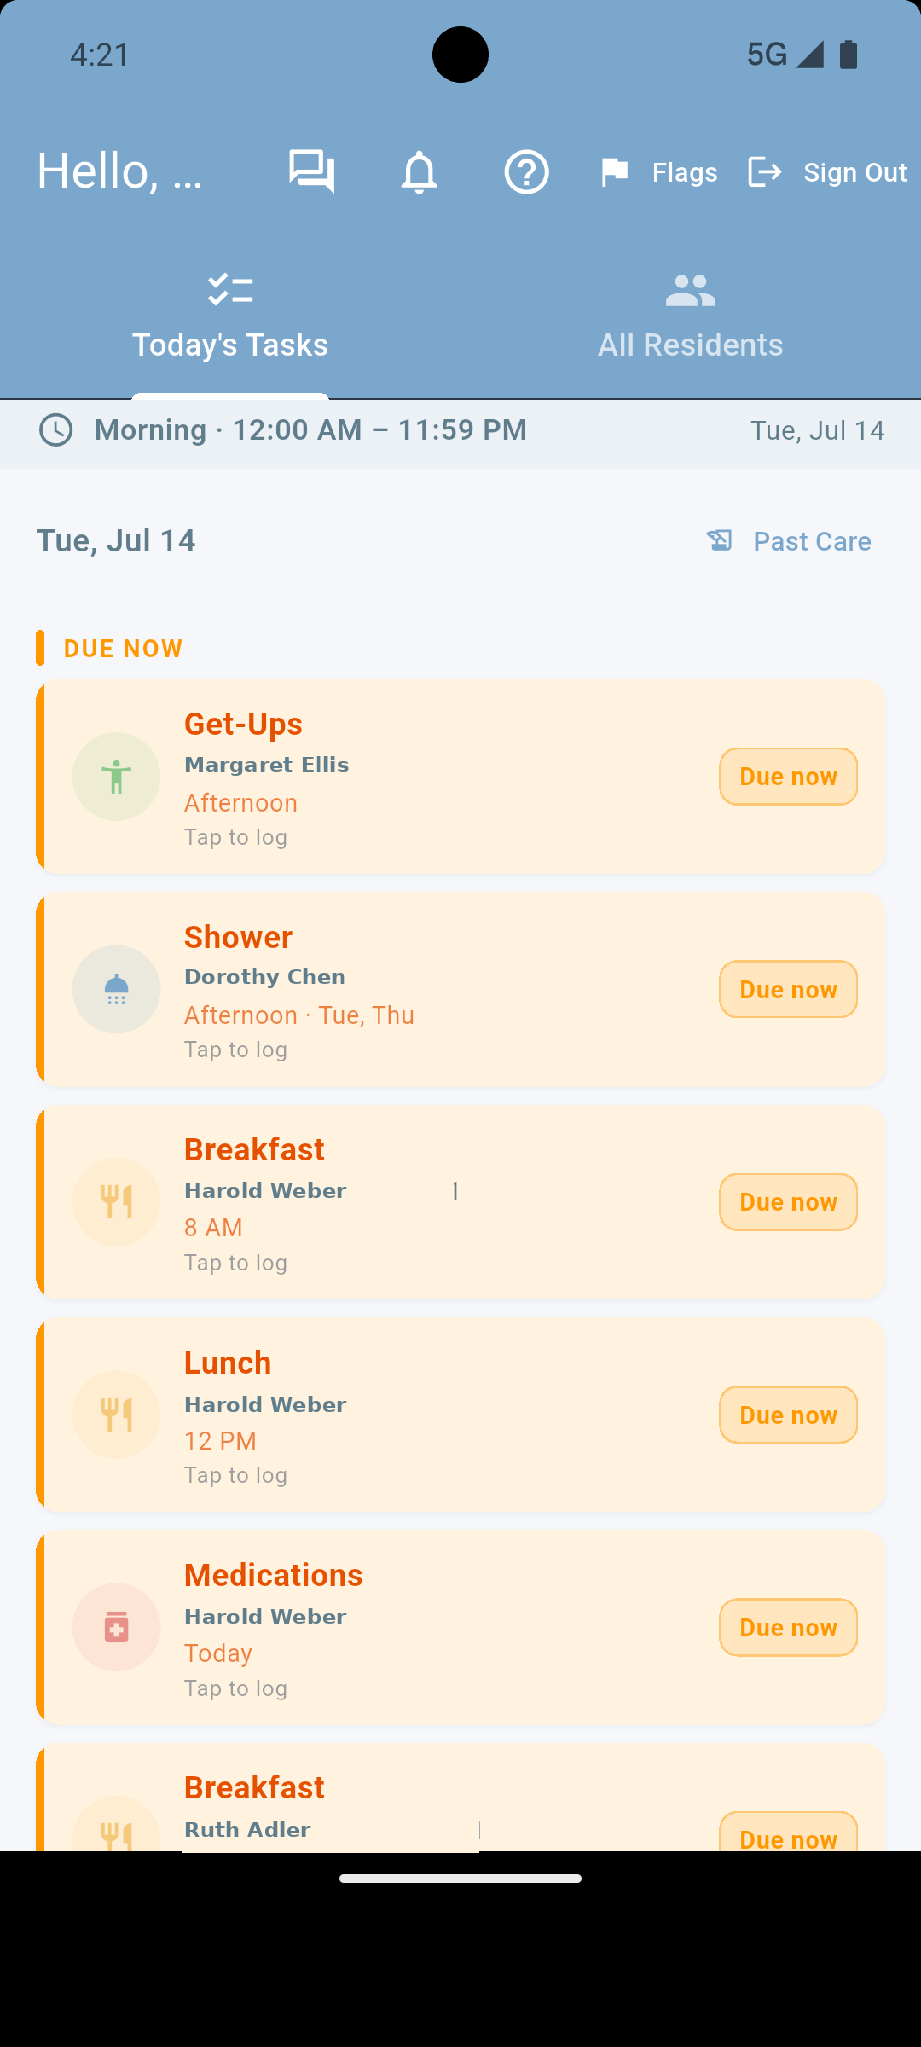
Task: Tap the Shower task icon
Action: 116,990
